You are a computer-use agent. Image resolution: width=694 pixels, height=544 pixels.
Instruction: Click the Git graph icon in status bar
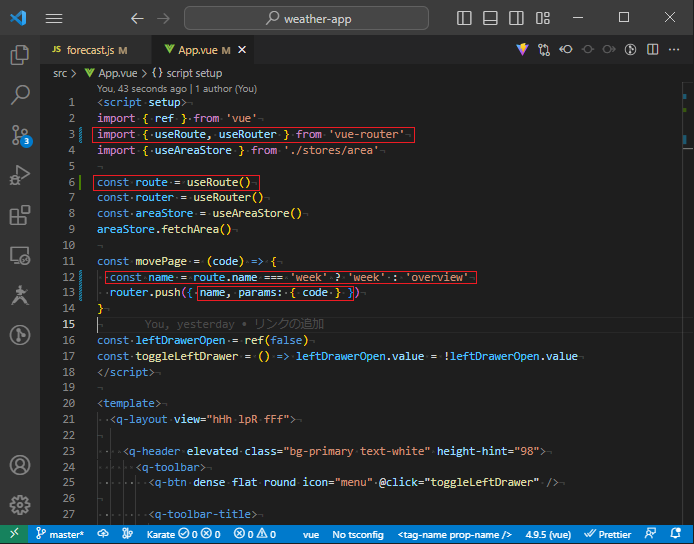click(x=127, y=534)
